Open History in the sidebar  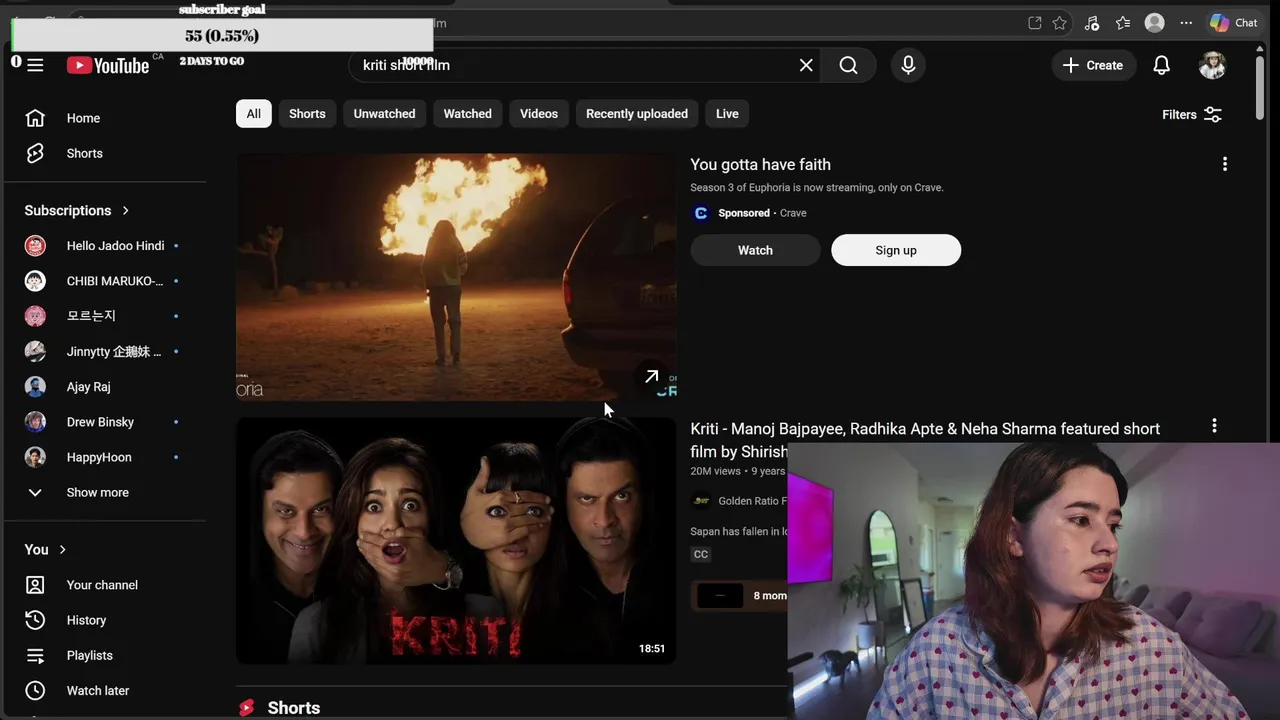click(105, 620)
